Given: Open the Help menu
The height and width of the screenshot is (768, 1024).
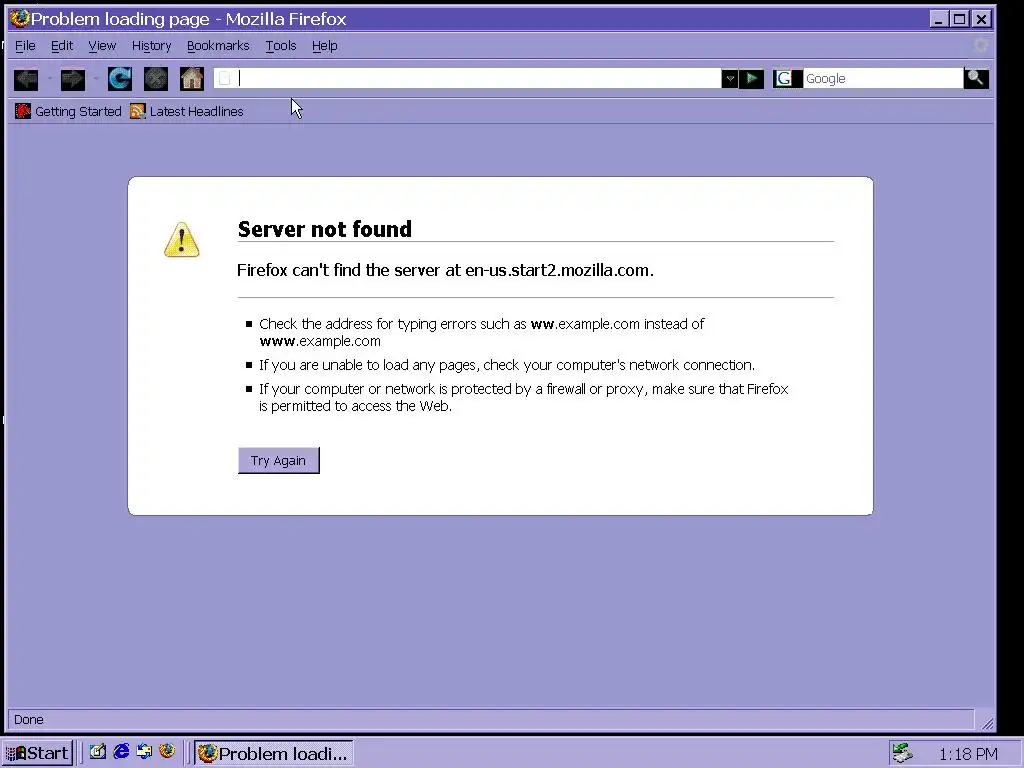Looking at the screenshot, I should 325,46.
